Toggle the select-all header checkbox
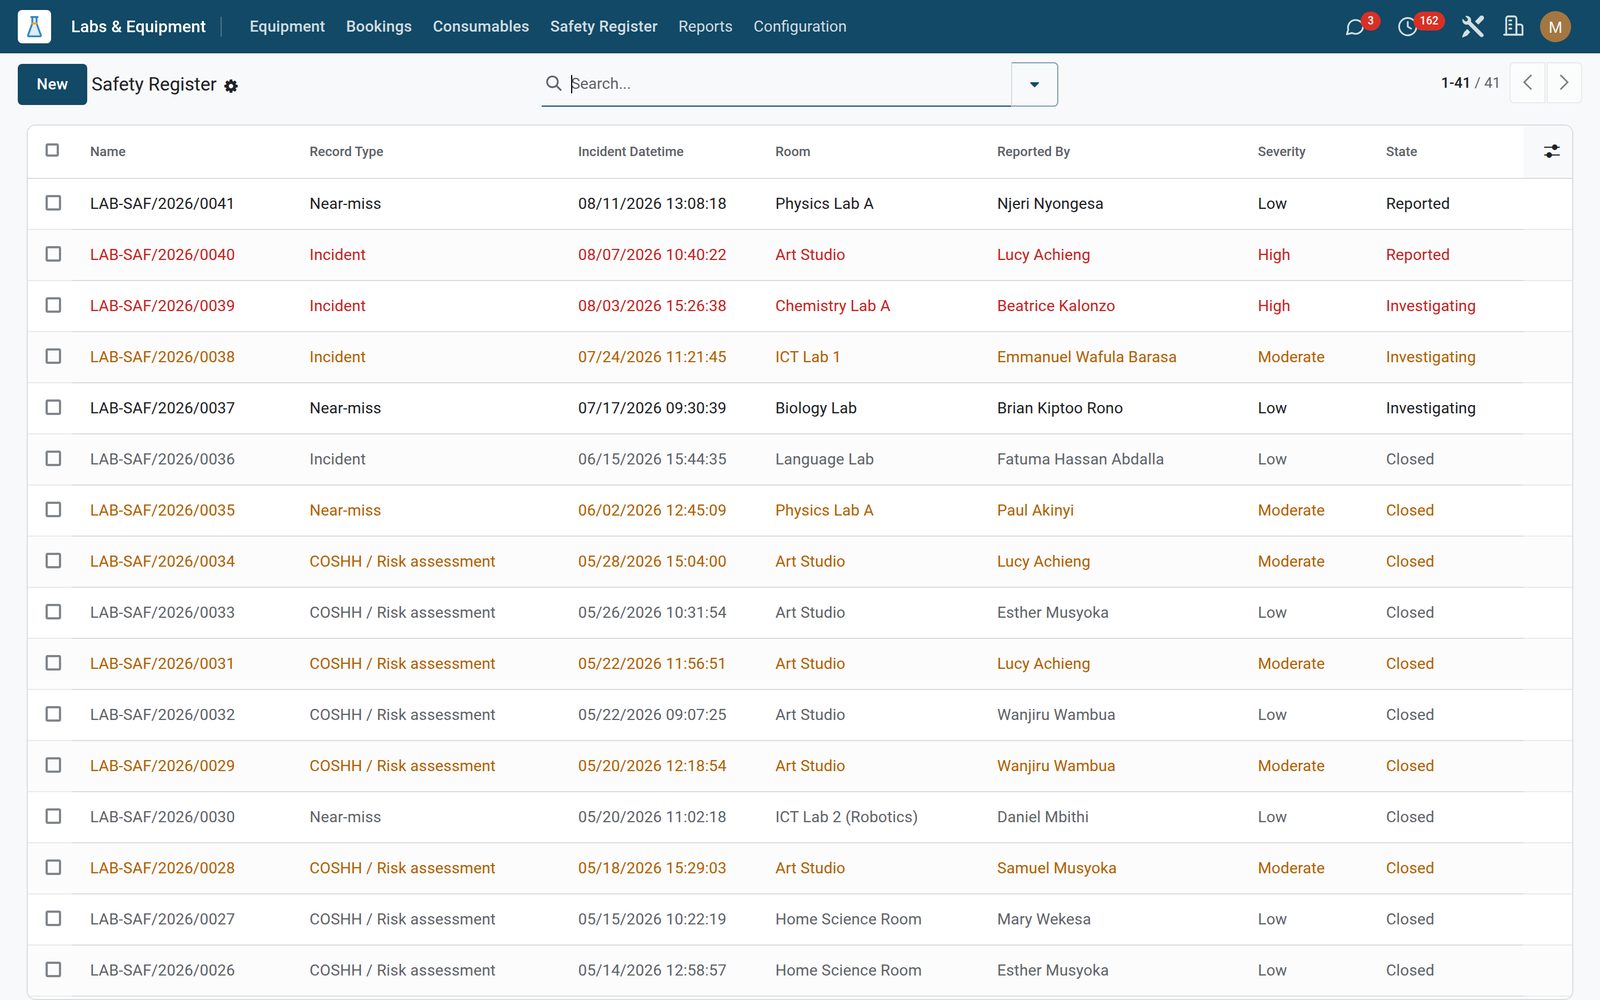 click(x=52, y=150)
